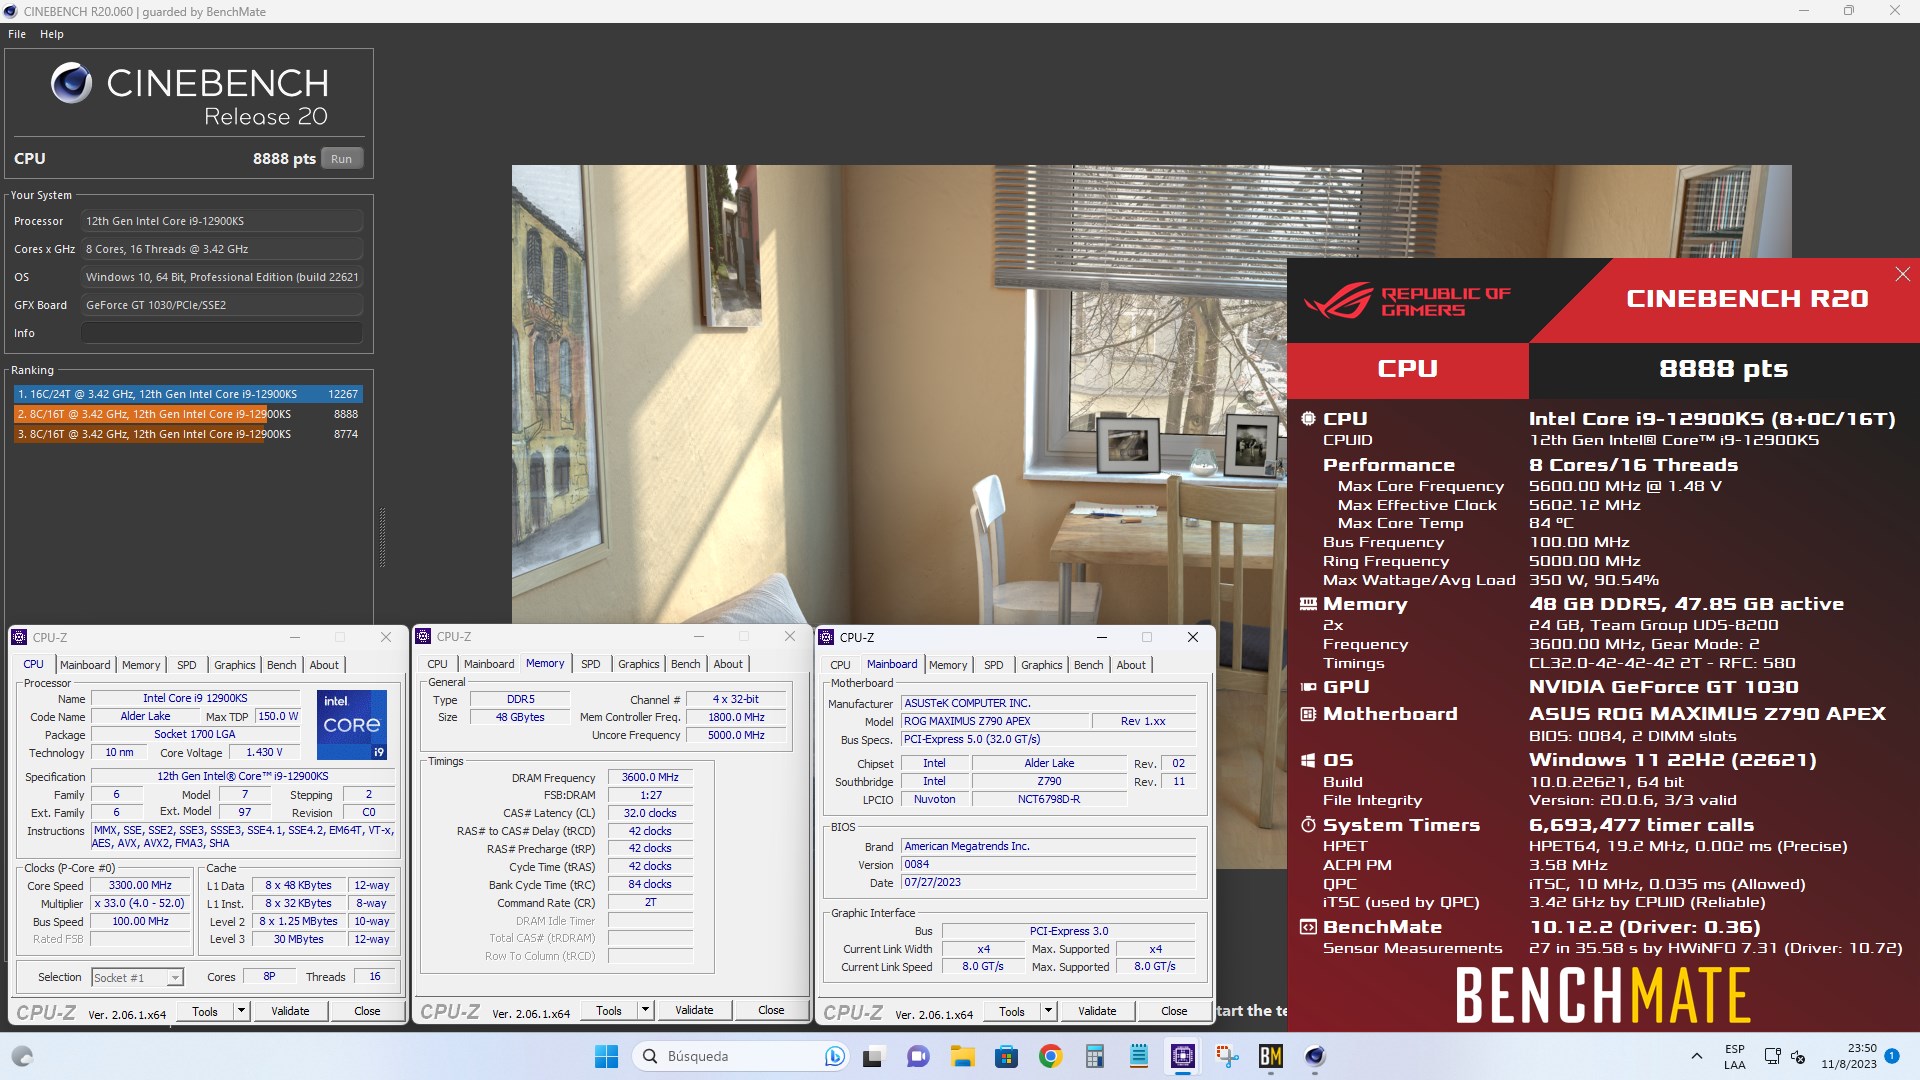Expand Tools arrow in Memory-tab CPU-Z window
The width and height of the screenshot is (1920, 1080).
point(645,1010)
